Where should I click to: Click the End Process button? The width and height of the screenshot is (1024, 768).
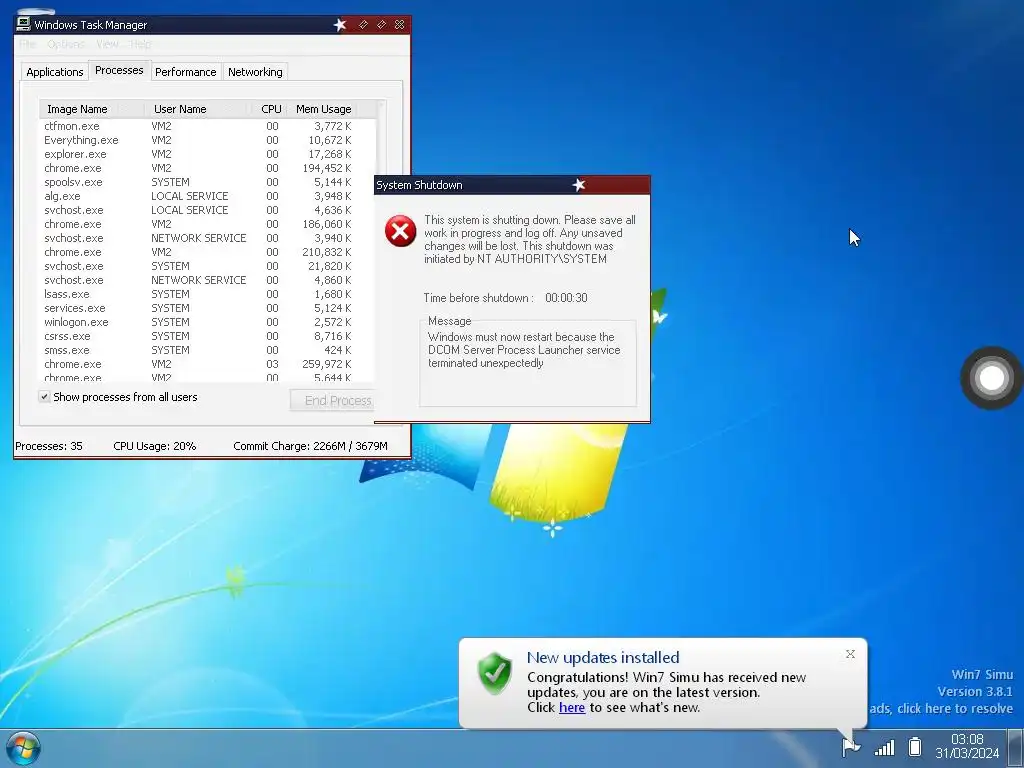click(x=332, y=400)
